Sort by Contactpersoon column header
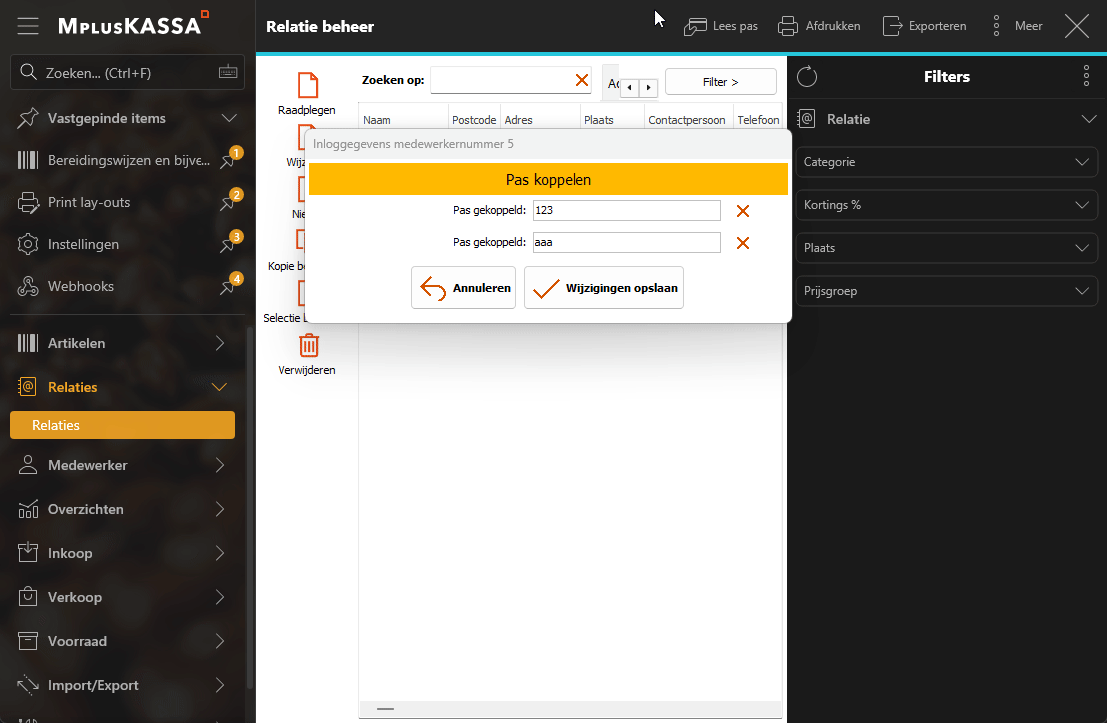Screen dimensions: 1107x723 click(x=687, y=119)
